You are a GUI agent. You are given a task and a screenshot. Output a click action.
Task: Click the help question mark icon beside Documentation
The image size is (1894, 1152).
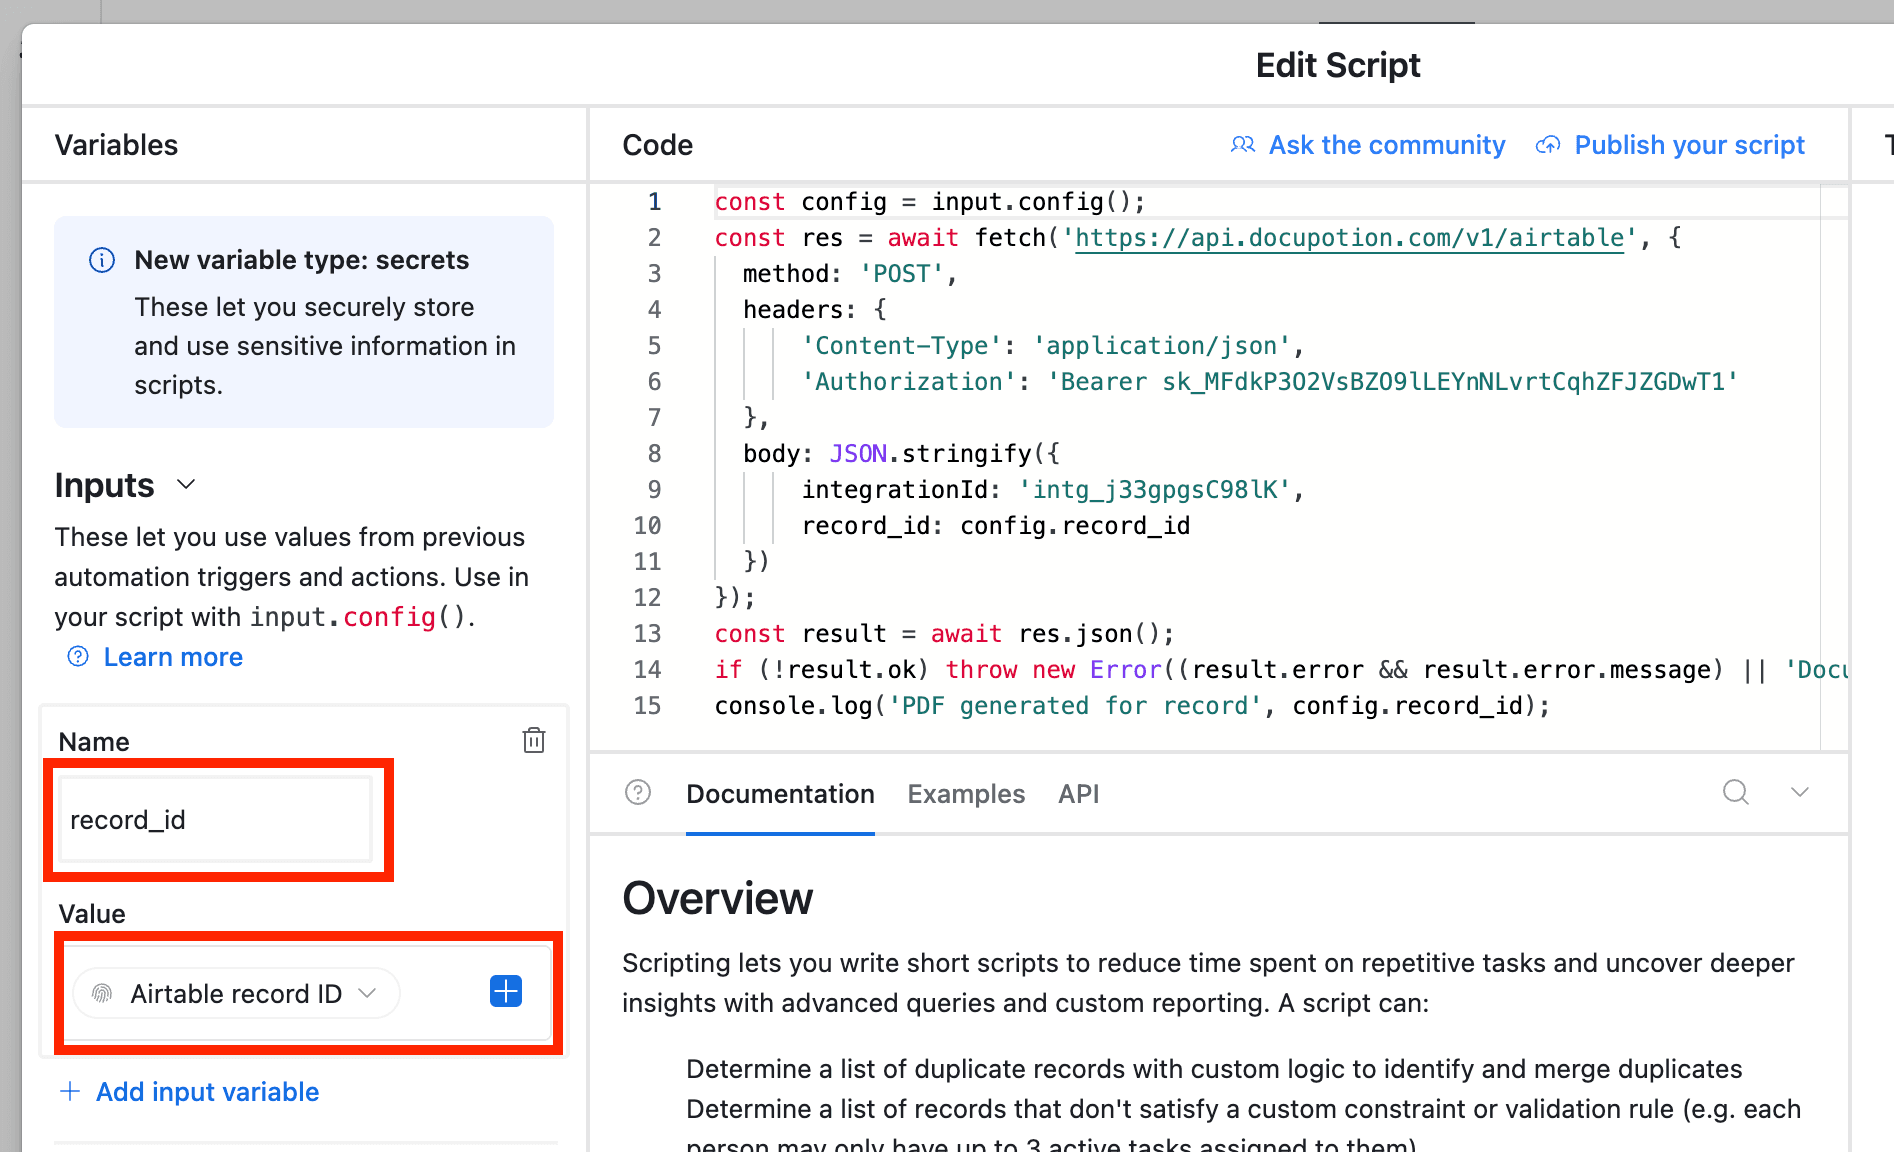pos(638,793)
